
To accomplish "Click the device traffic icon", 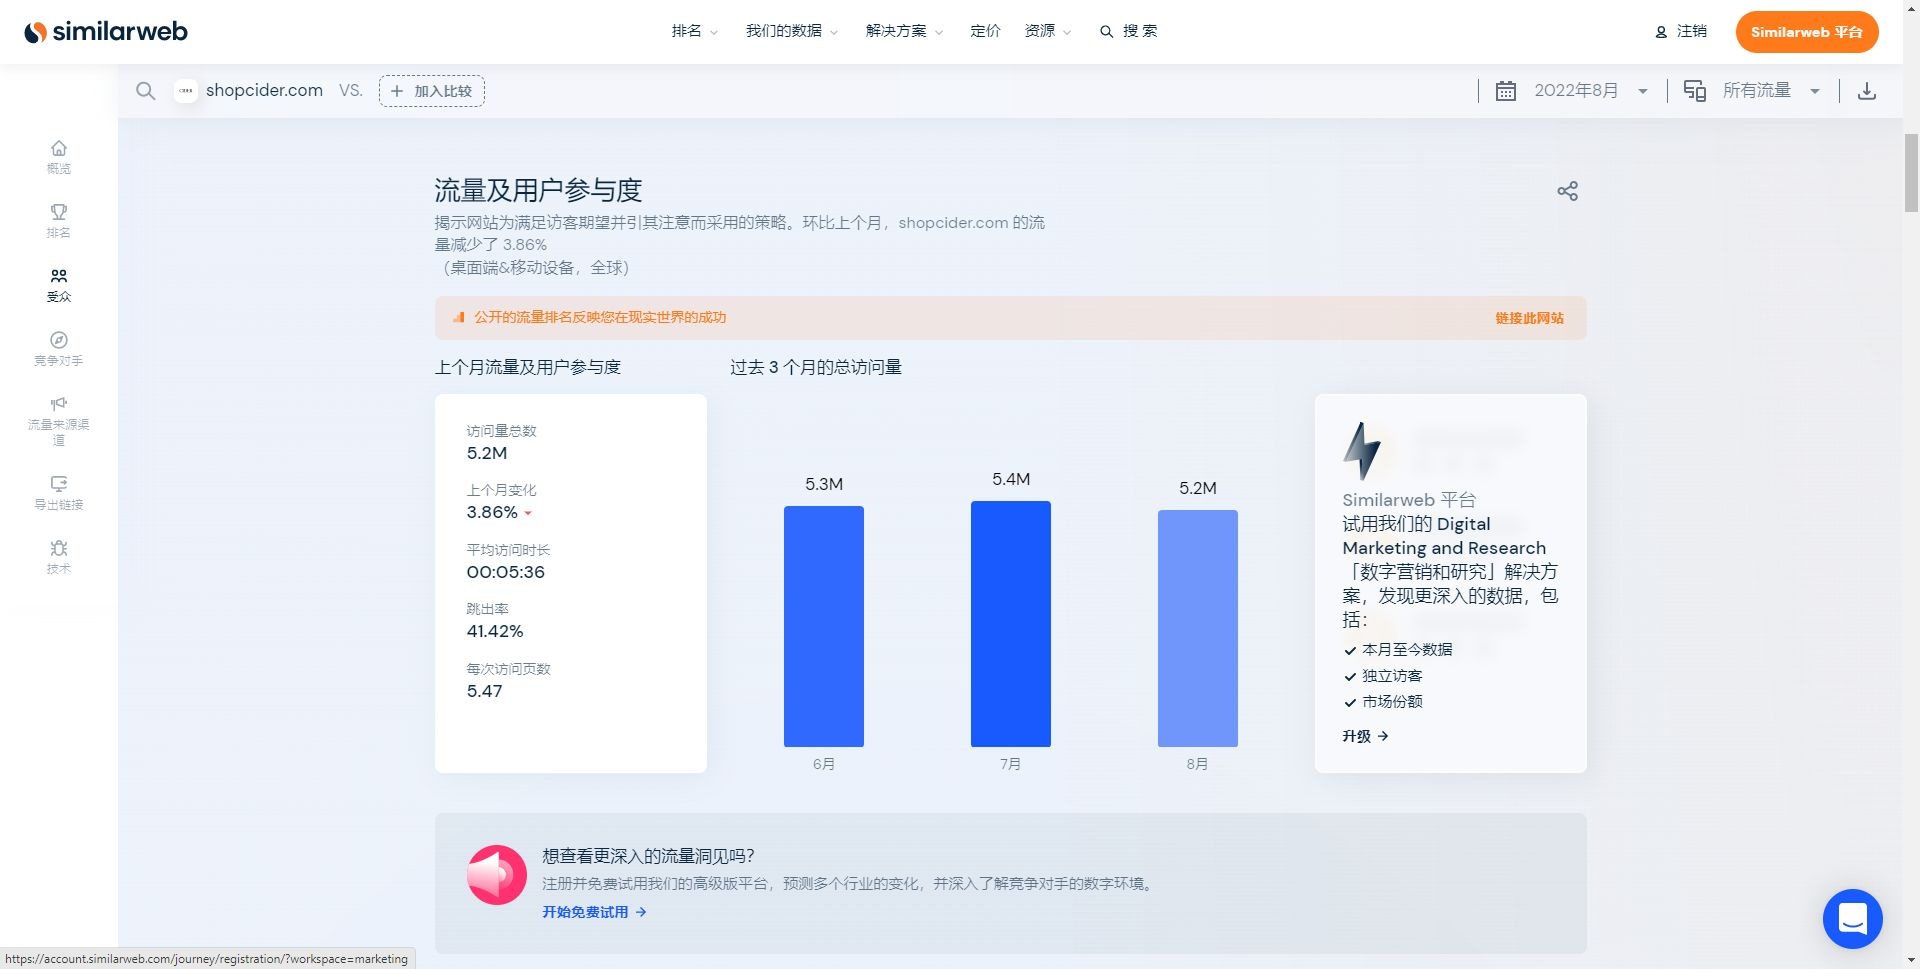I will (x=1694, y=91).
